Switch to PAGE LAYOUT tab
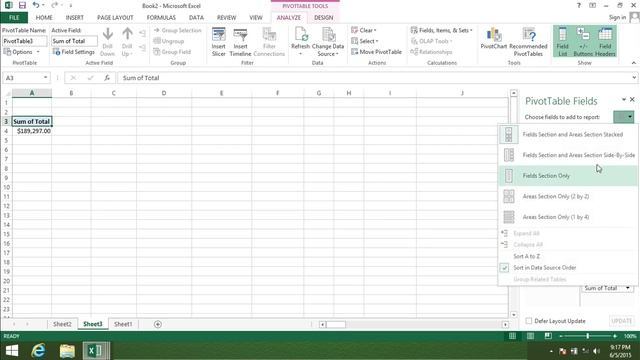 click(x=115, y=18)
